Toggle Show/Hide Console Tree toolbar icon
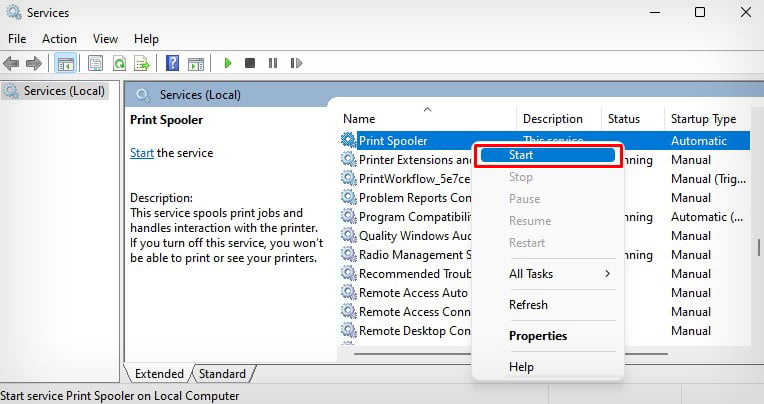The height and width of the screenshot is (404, 764). (66, 63)
